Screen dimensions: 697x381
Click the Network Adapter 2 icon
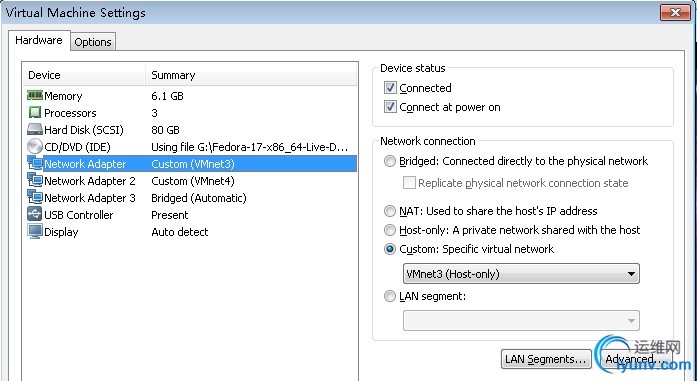tap(35, 180)
